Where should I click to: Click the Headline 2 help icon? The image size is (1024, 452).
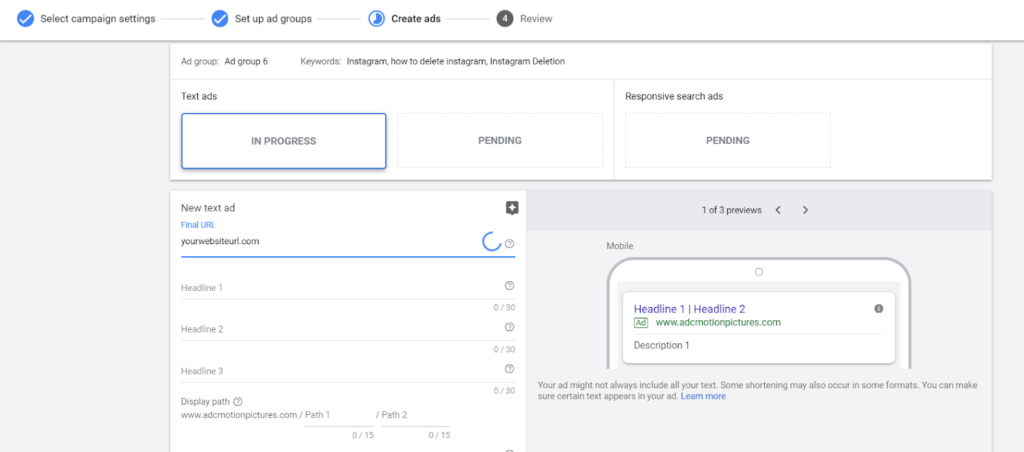coord(509,327)
